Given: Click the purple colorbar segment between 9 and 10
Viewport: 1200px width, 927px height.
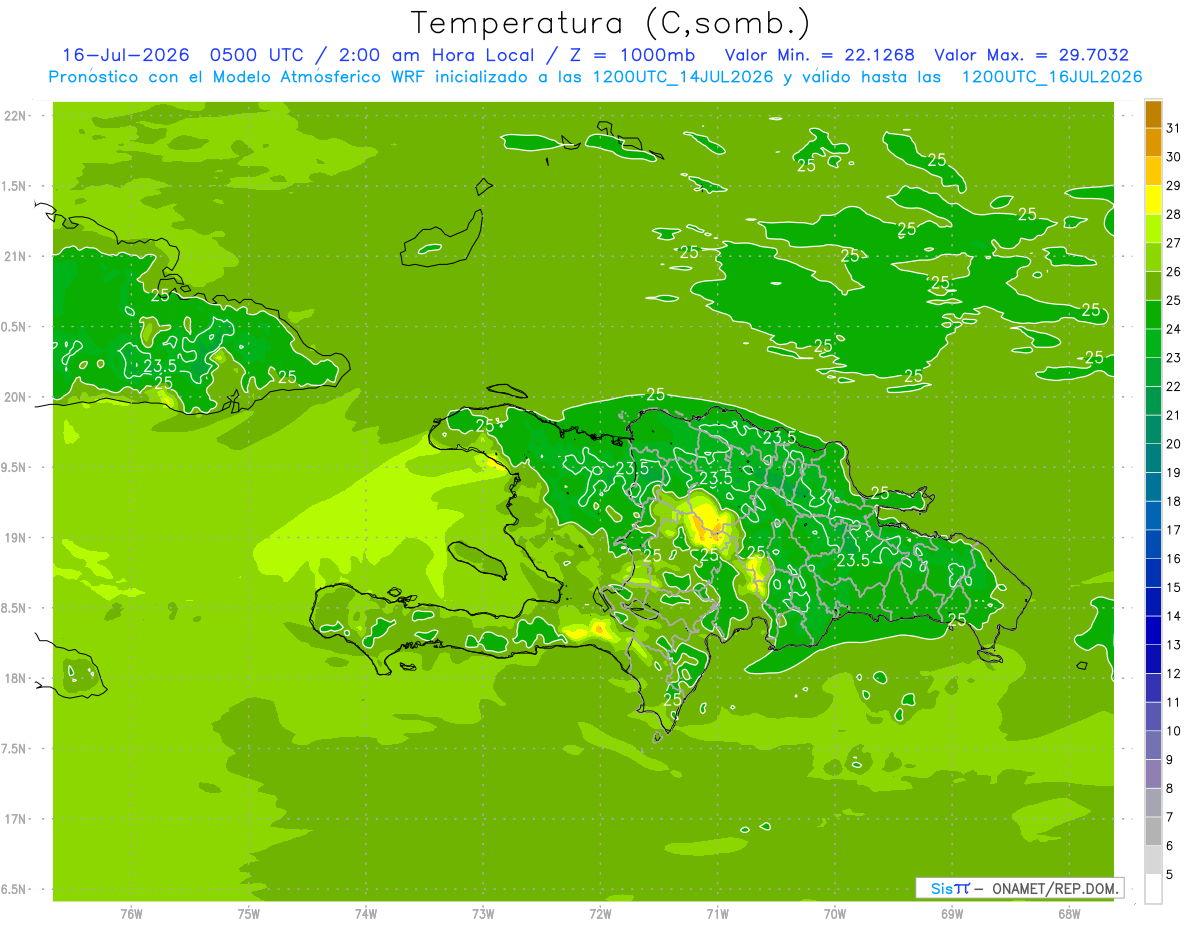Looking at the screenshot, I should (x=1153, y=746).
